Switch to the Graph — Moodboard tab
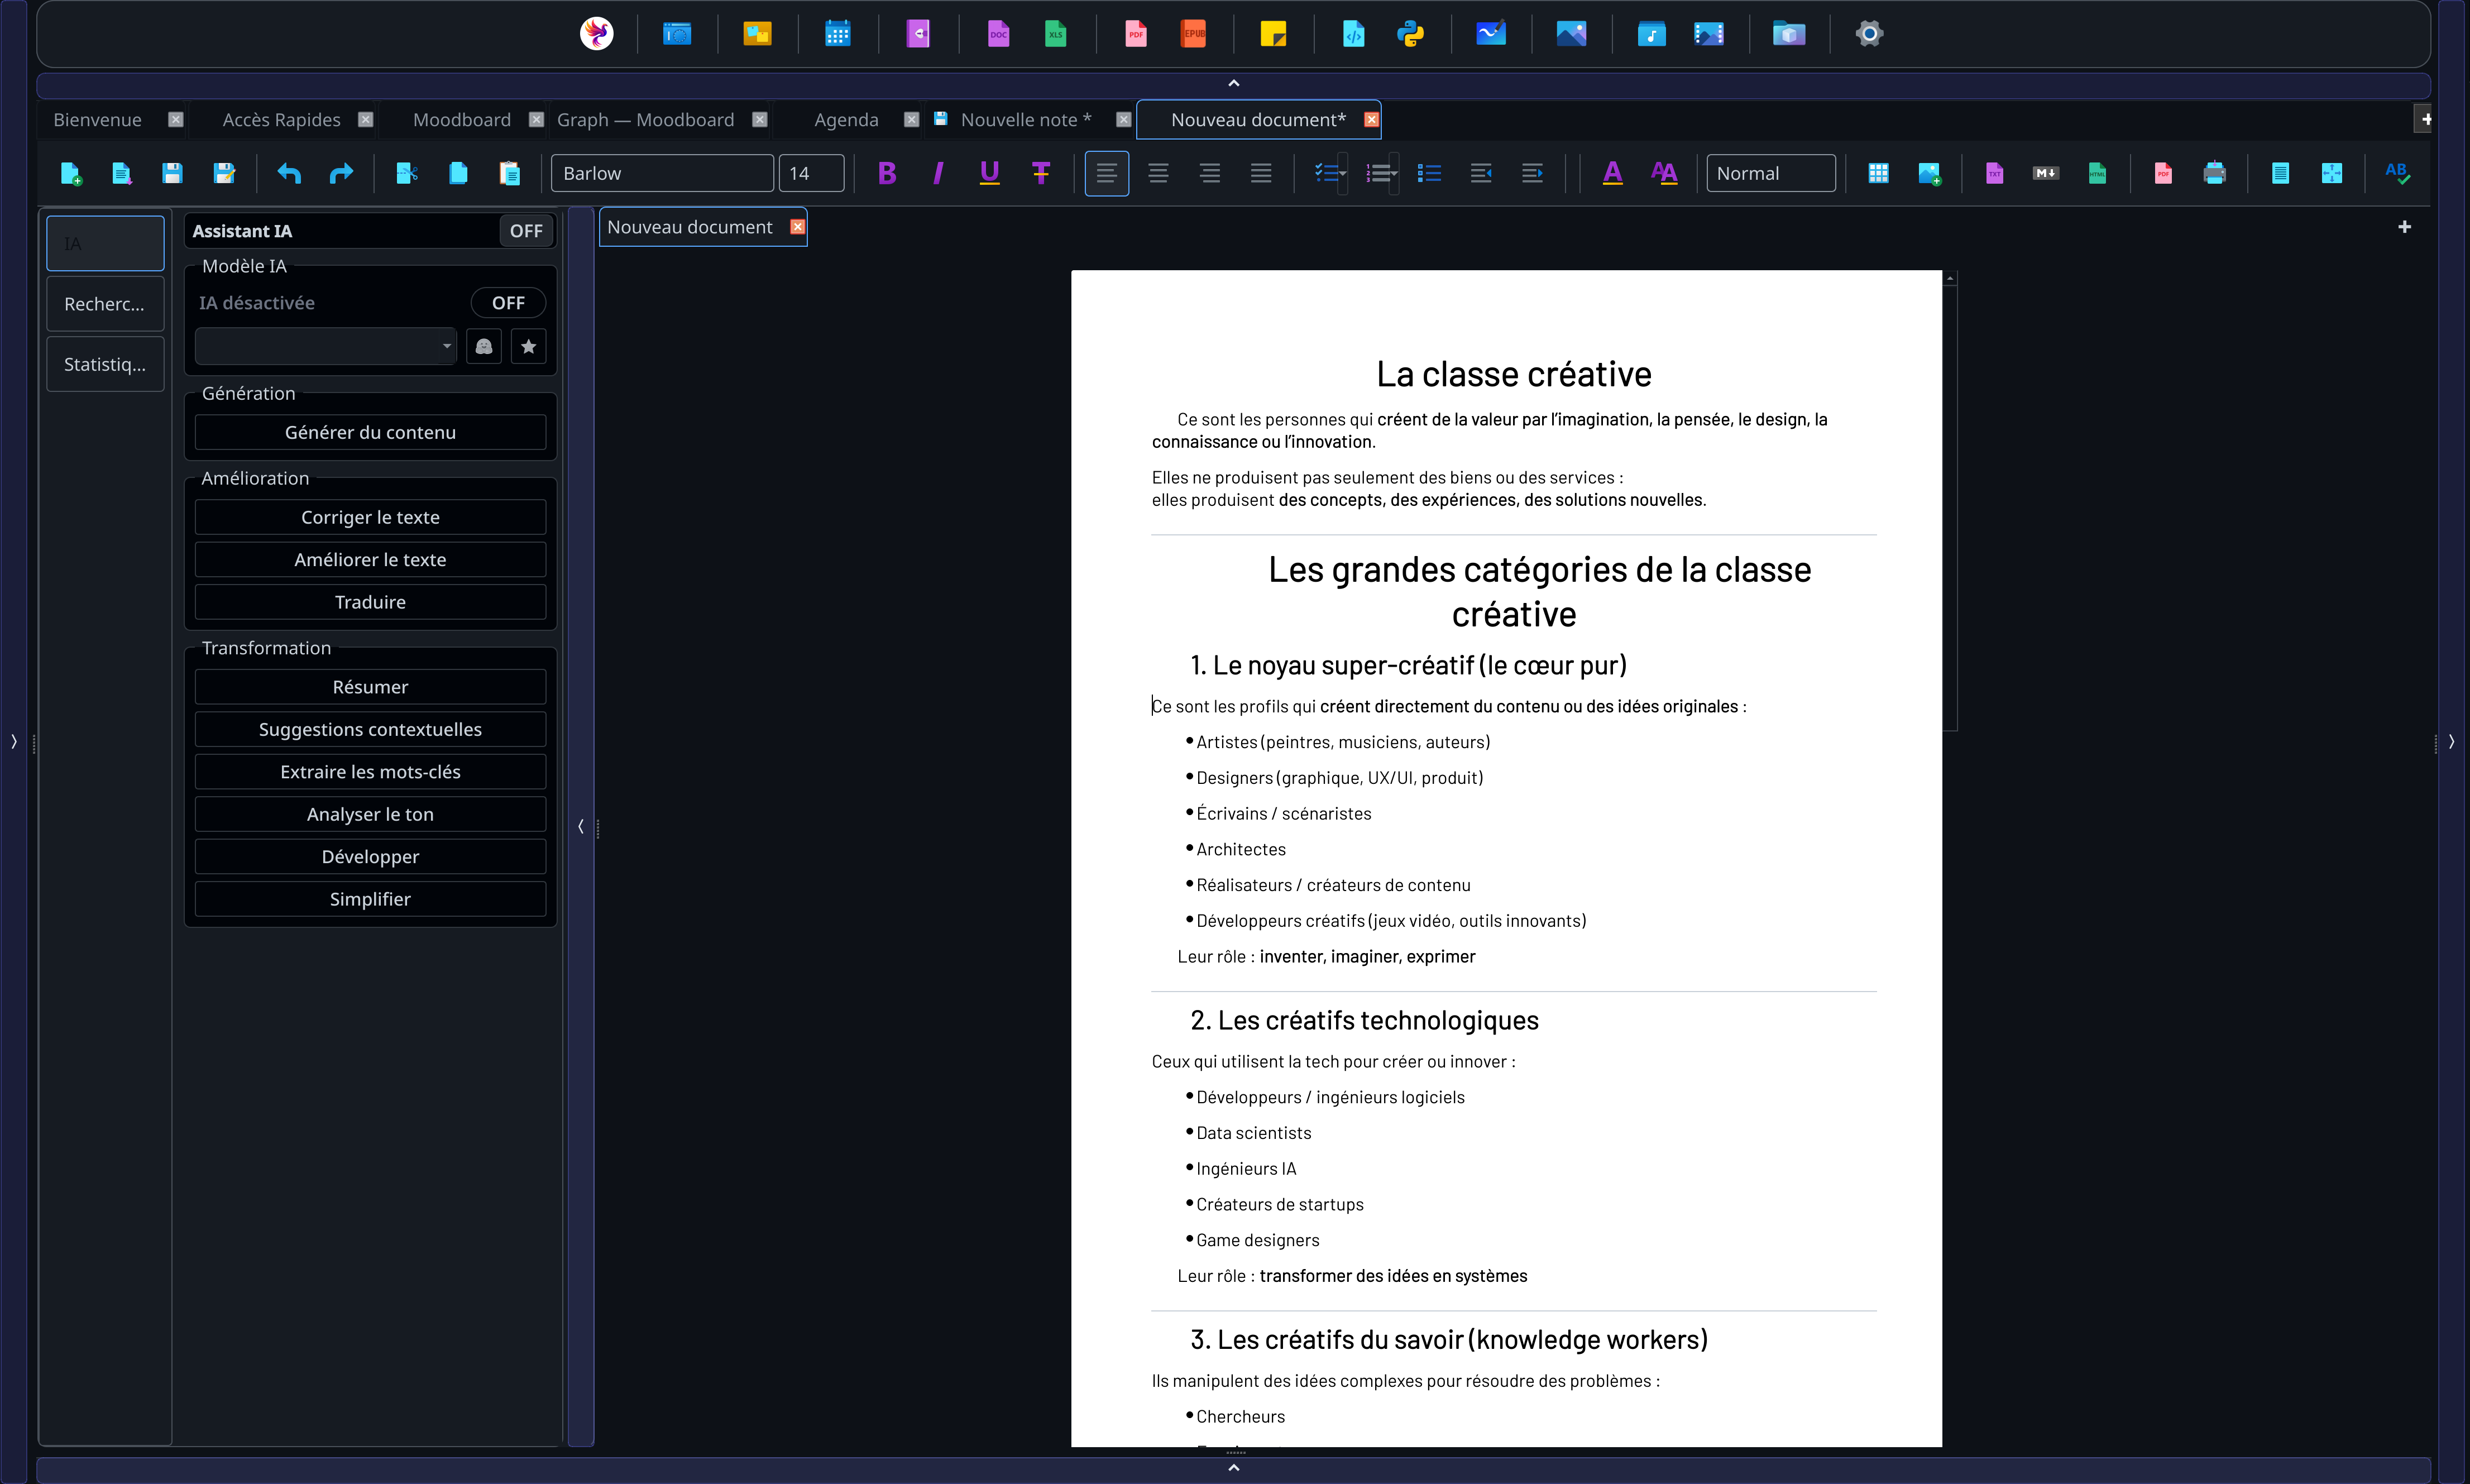Viewport: 2470px width, 1484px height. click(646, 120)
